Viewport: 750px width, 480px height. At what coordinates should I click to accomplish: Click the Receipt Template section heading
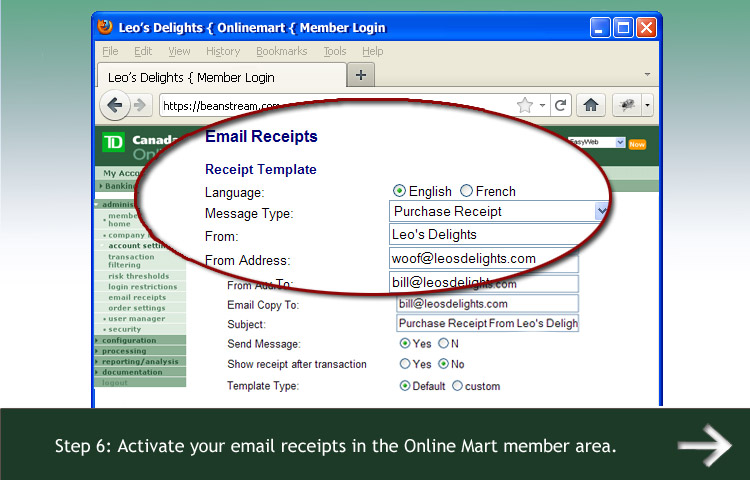click(x=261, y=169)
